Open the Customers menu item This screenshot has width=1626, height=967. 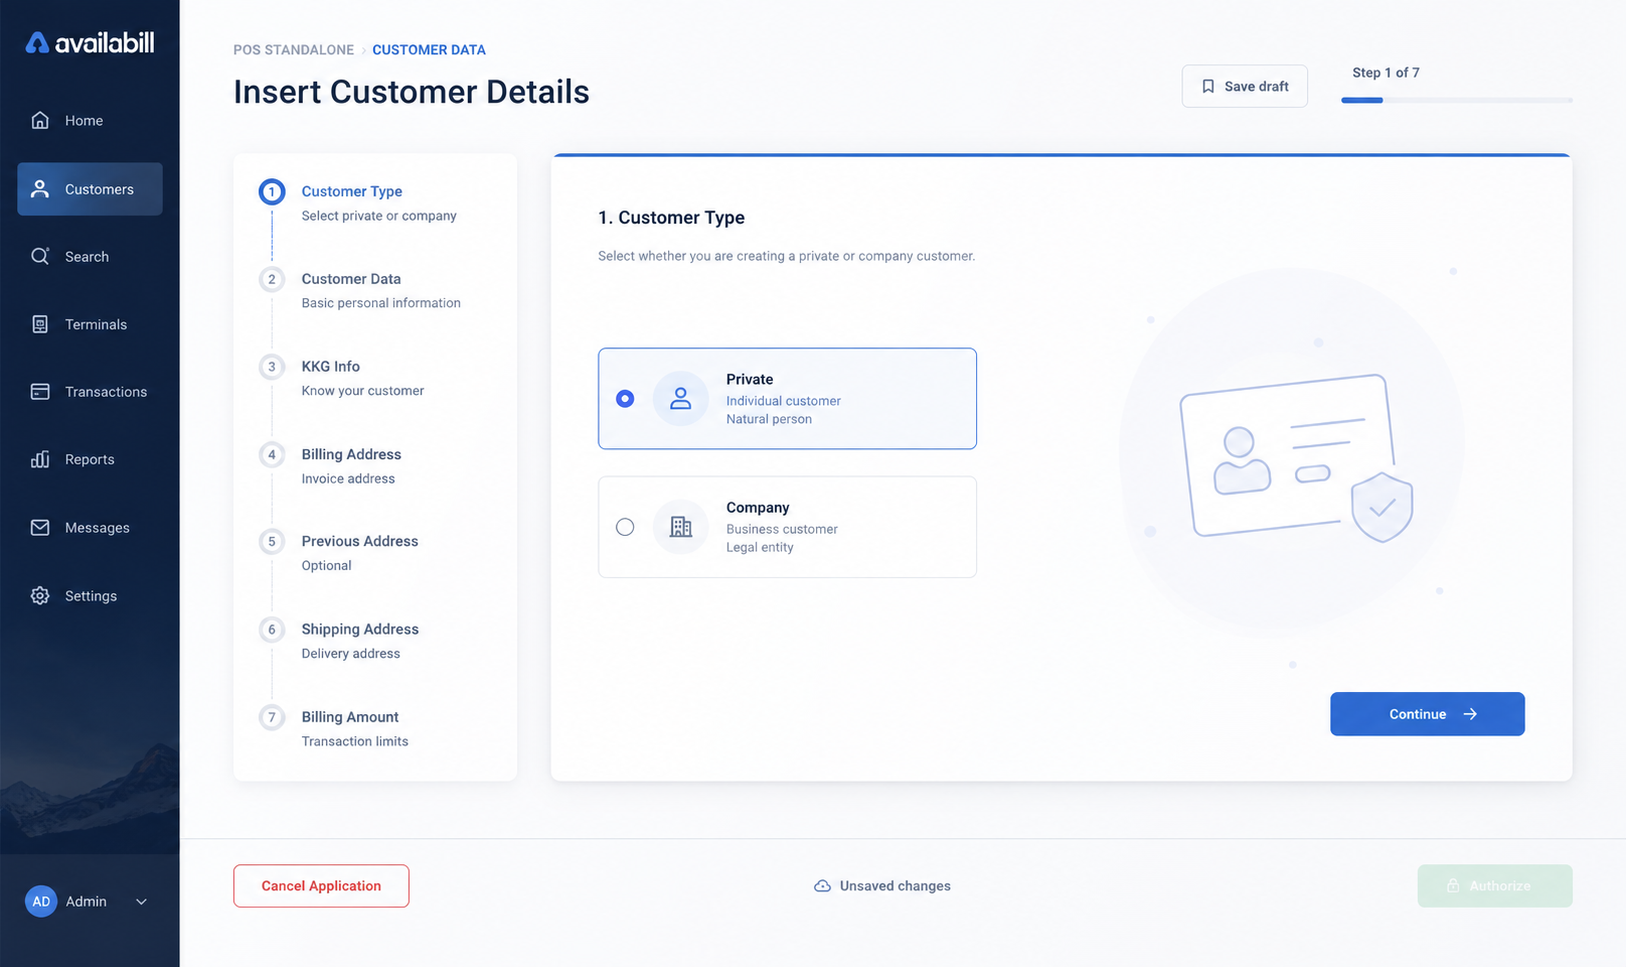[90, 189]
